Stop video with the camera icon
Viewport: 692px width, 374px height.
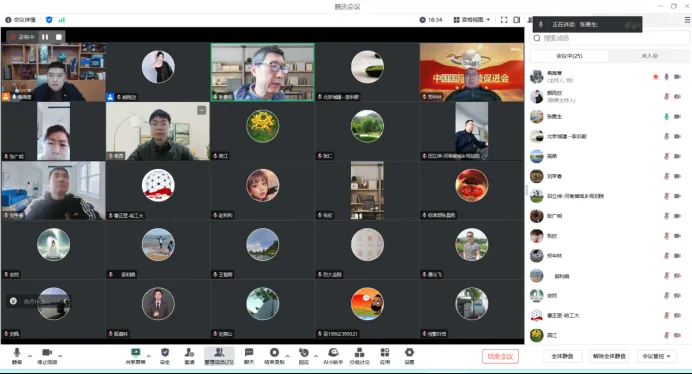click(47, 356)
